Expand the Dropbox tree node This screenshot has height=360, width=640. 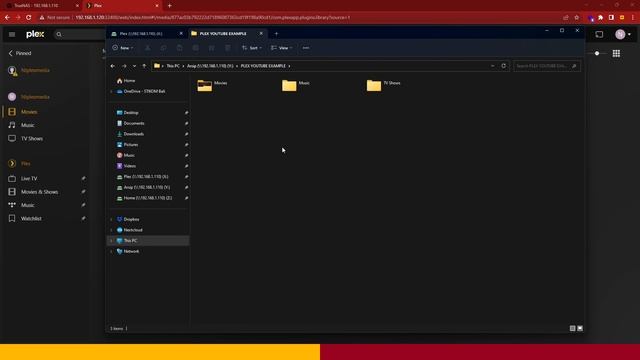pos(111,219)
